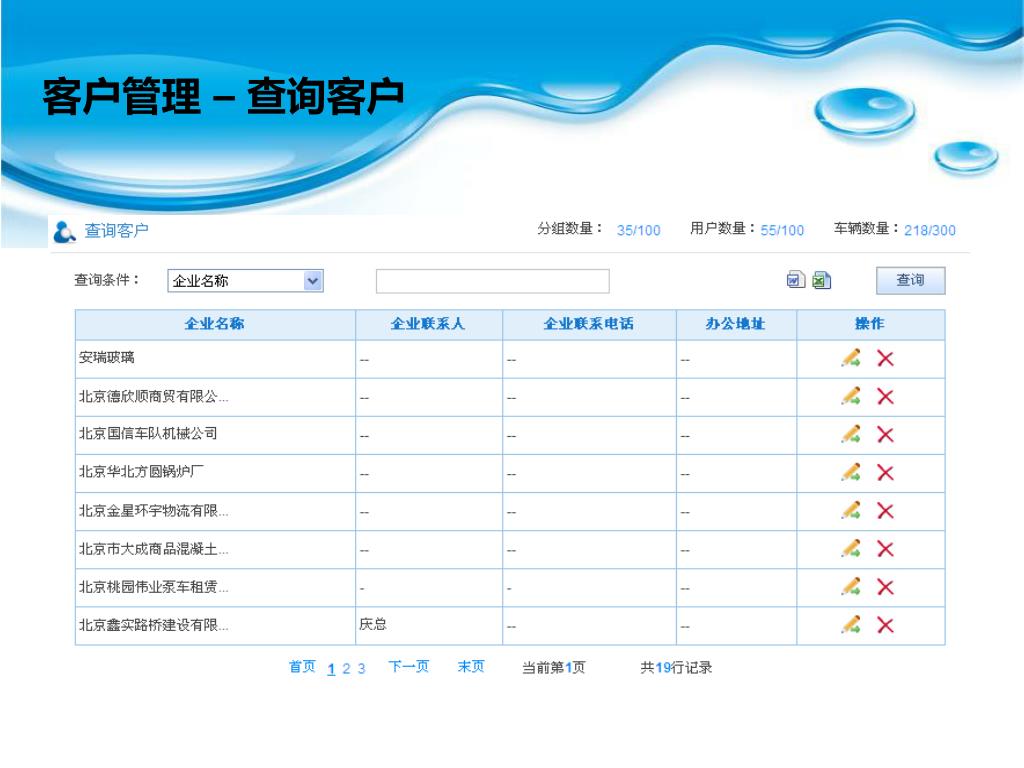1024x768 pixels.
Task: Jump to page 3 in pagination
Action: click(361, 669)
